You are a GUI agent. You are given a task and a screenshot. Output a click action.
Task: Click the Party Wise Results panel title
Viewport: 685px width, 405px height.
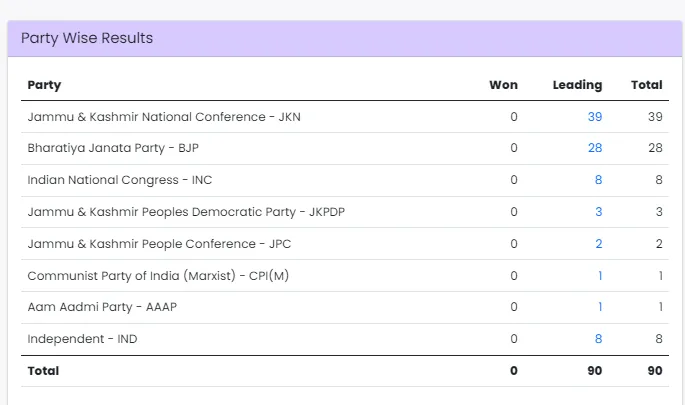[x=87, y=38]
